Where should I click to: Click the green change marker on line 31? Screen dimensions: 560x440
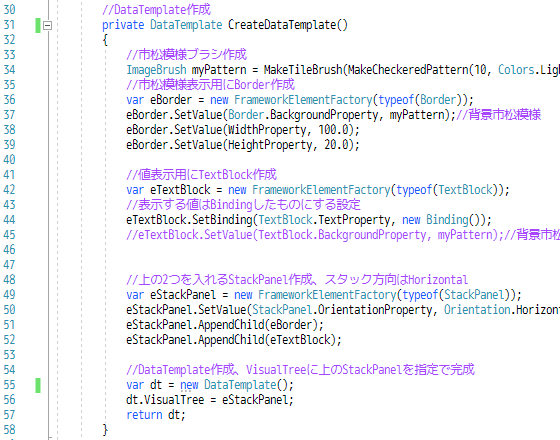point(38,25)
